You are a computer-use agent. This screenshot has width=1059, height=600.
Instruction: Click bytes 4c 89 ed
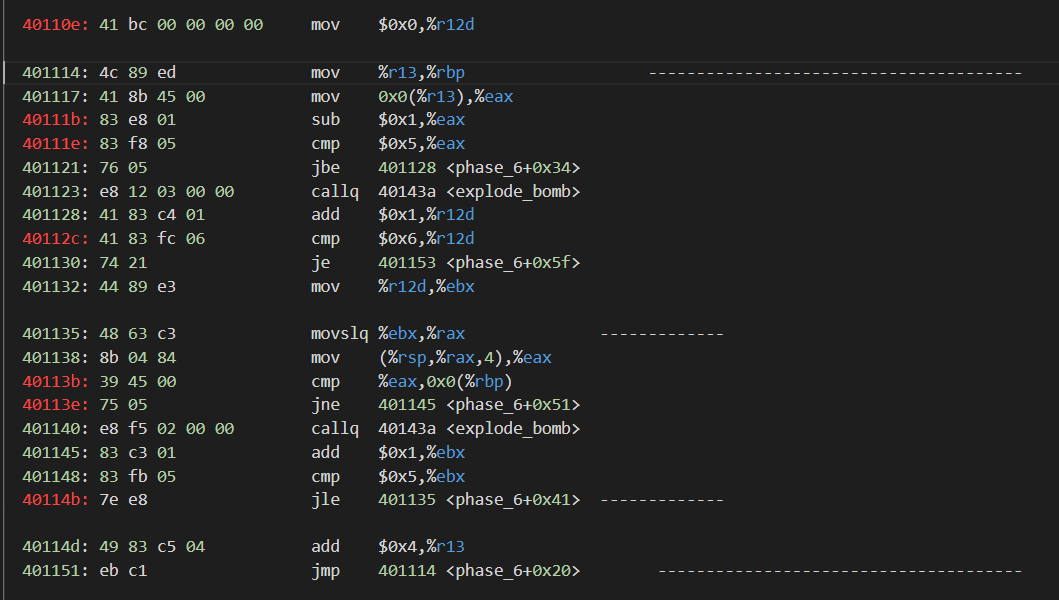pyautogui.click(x=138, y=72)
